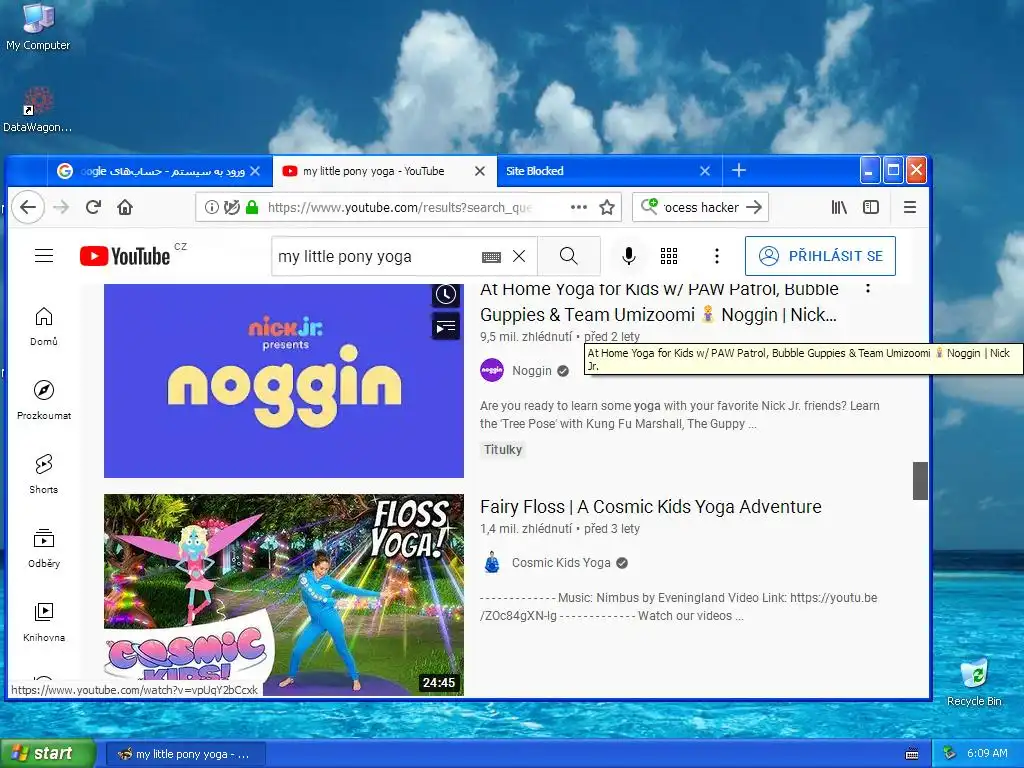Viewport: 1024px width, 768px height.
Task: Toggle the Firefox sidebar icon
Action: pos(871,208)
